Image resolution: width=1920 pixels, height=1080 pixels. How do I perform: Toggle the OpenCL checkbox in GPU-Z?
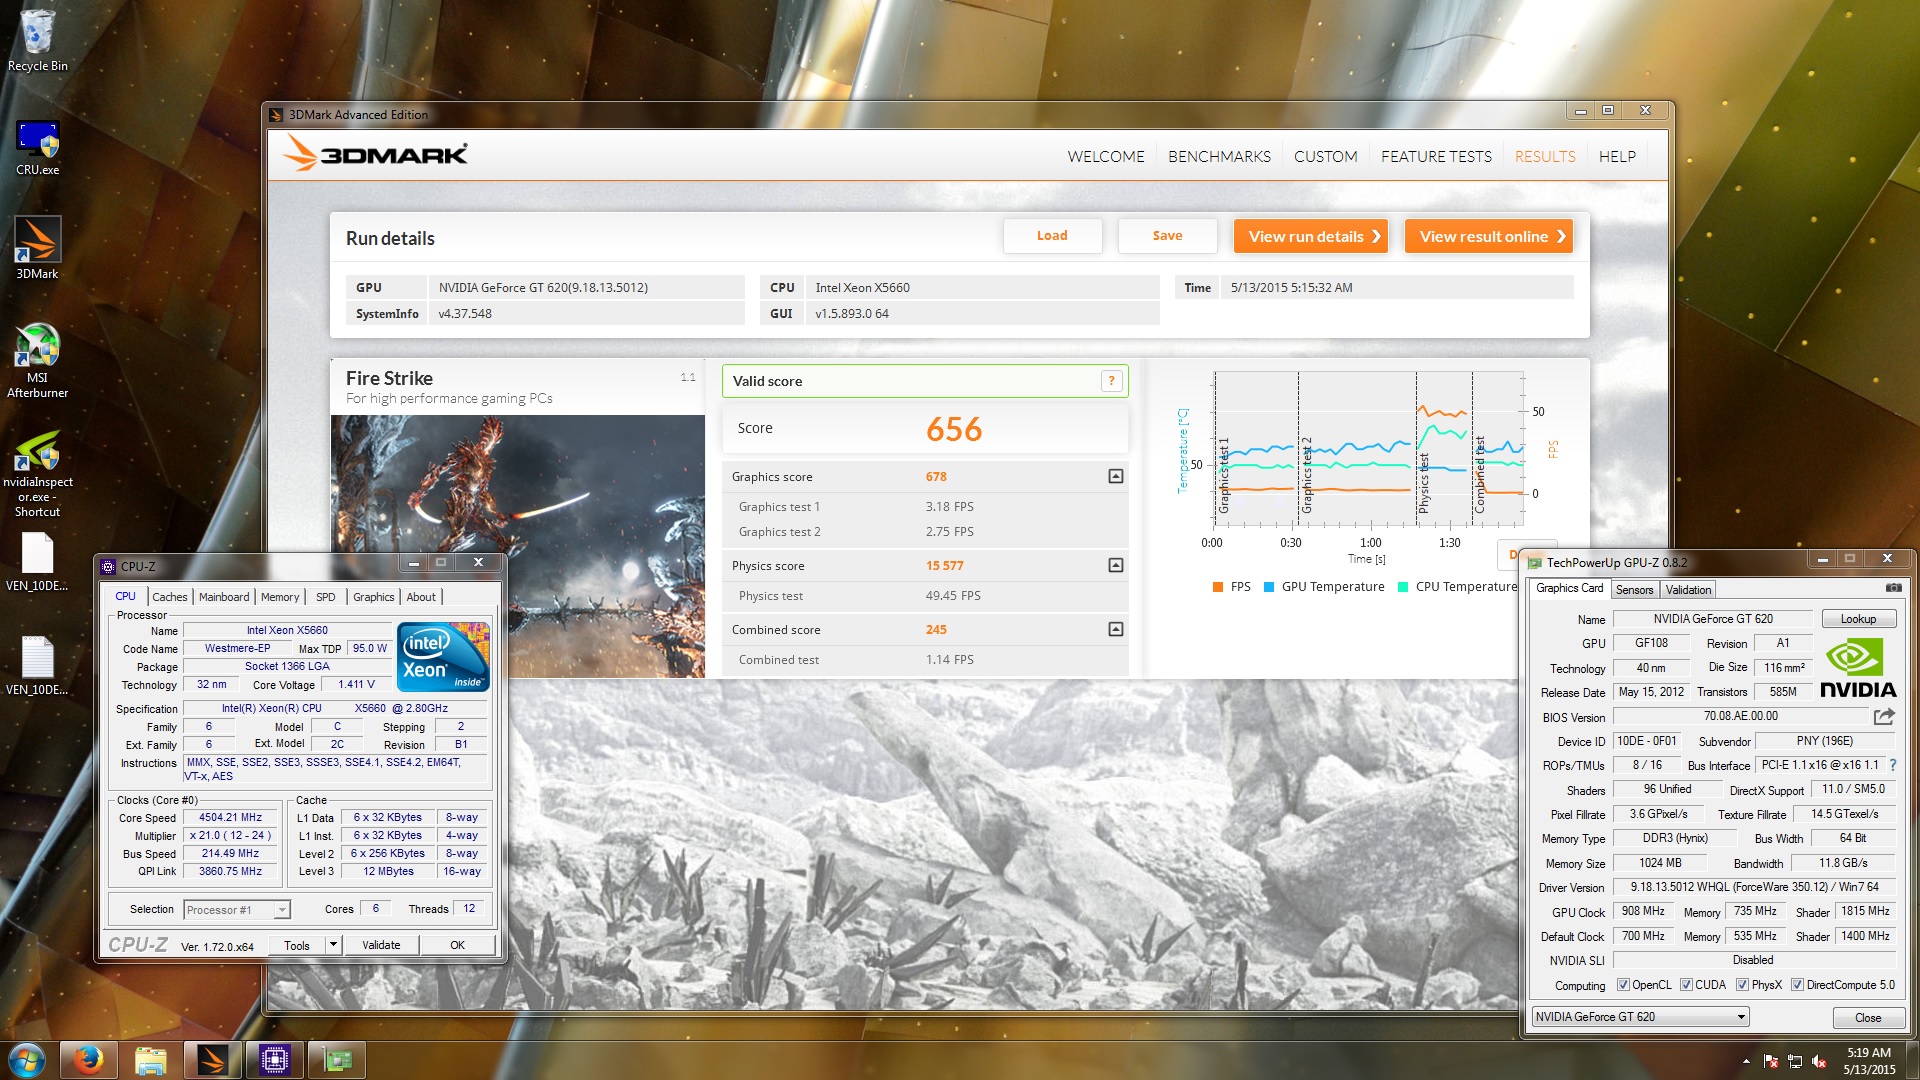point(1623,985)
